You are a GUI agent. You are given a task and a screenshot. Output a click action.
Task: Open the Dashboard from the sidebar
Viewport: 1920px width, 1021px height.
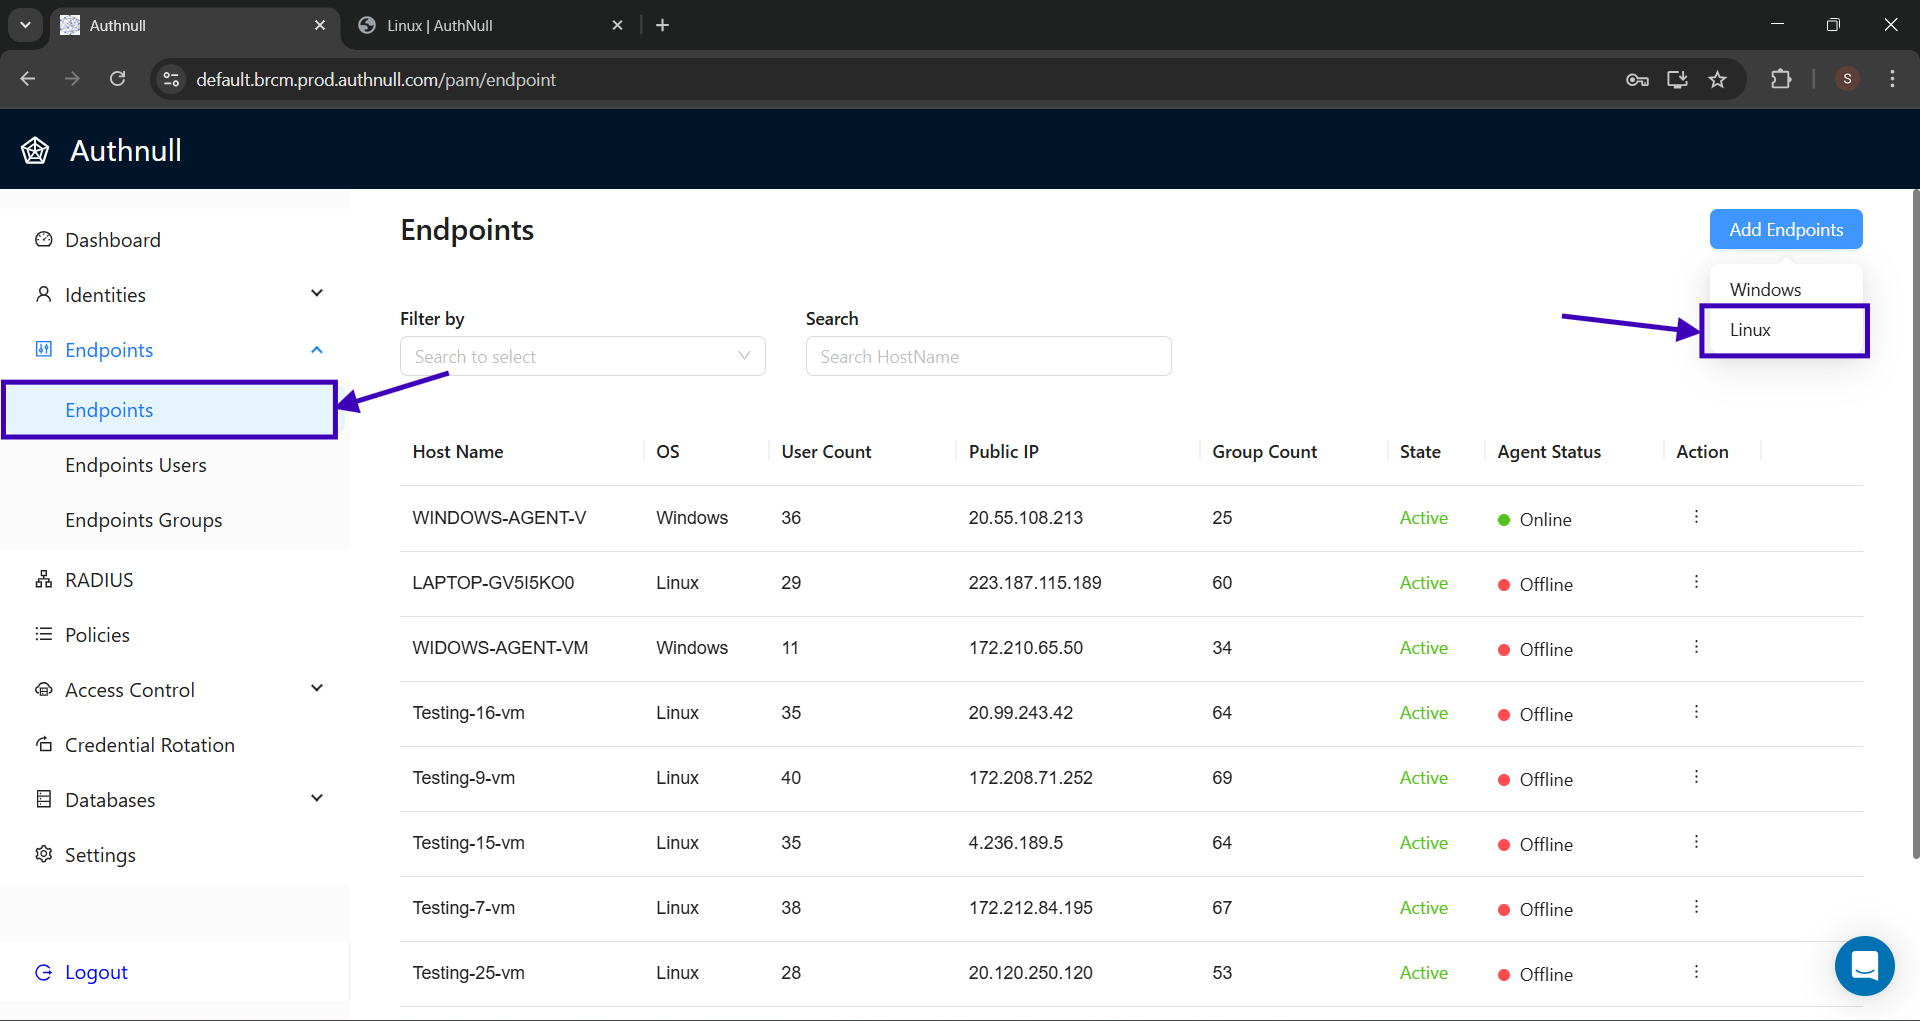pyautogui.click(x=44, y=240)
